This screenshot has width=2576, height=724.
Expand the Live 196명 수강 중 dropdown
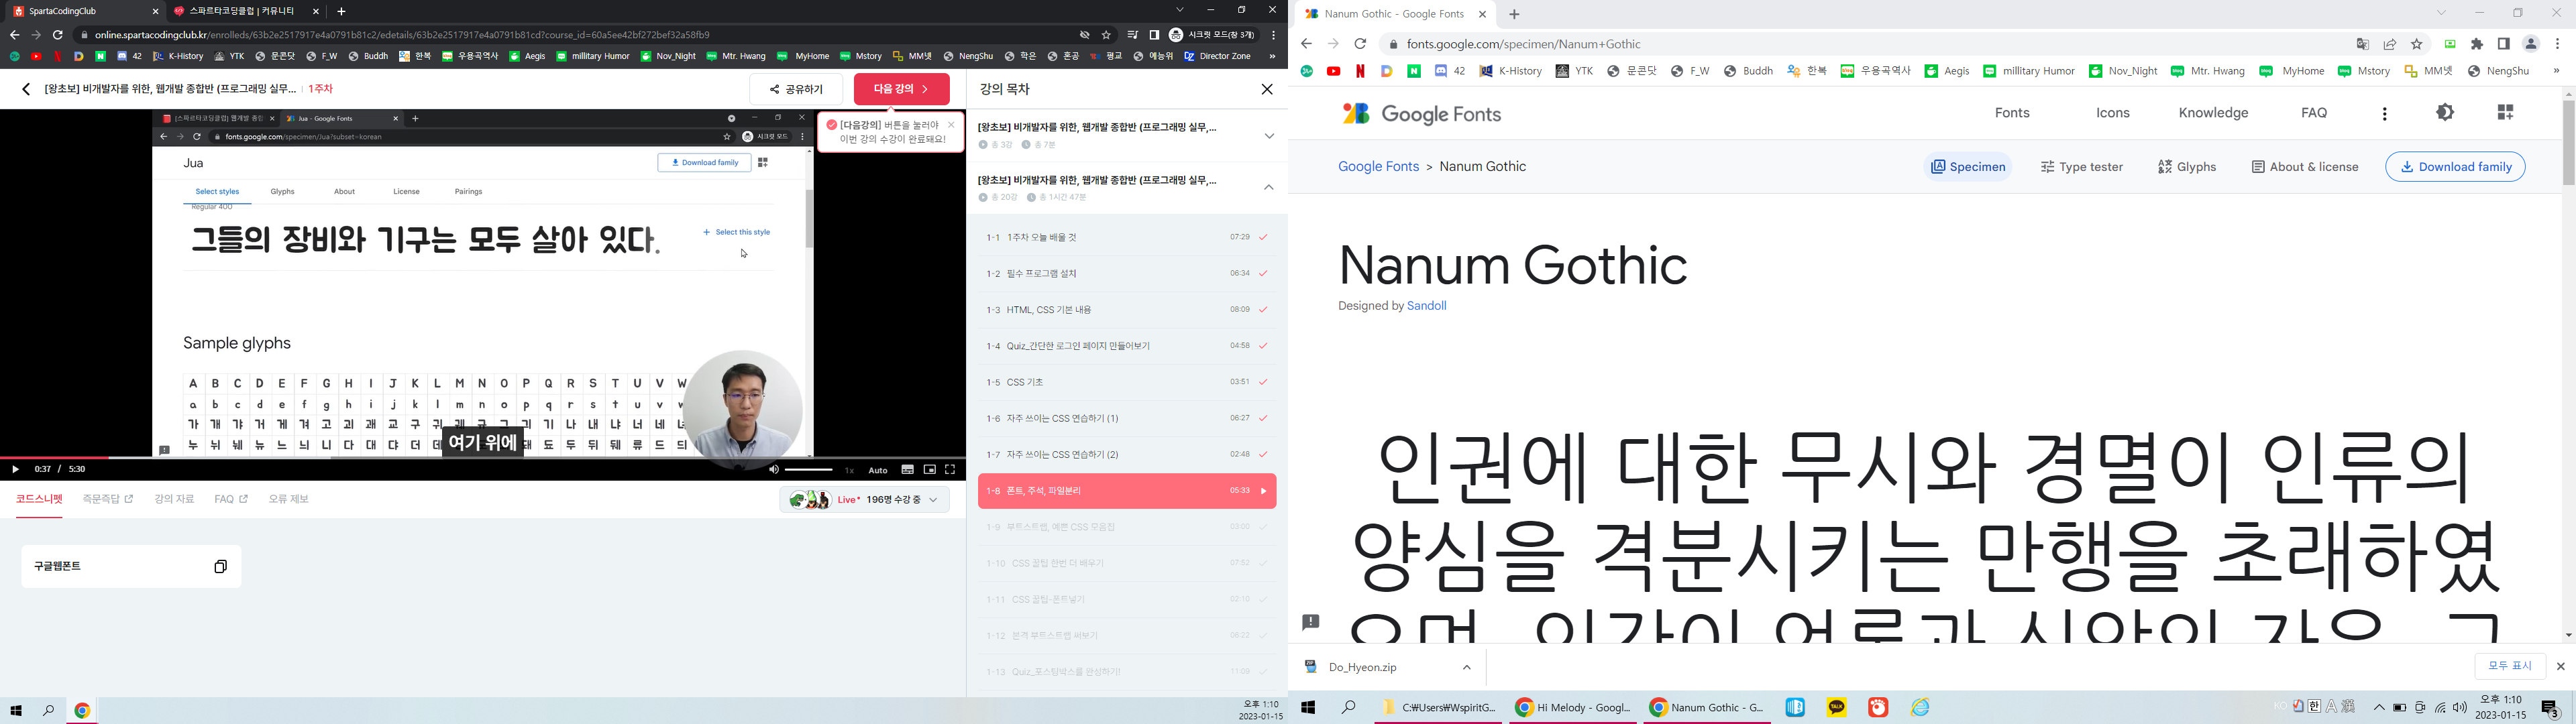tap(865, 499)
